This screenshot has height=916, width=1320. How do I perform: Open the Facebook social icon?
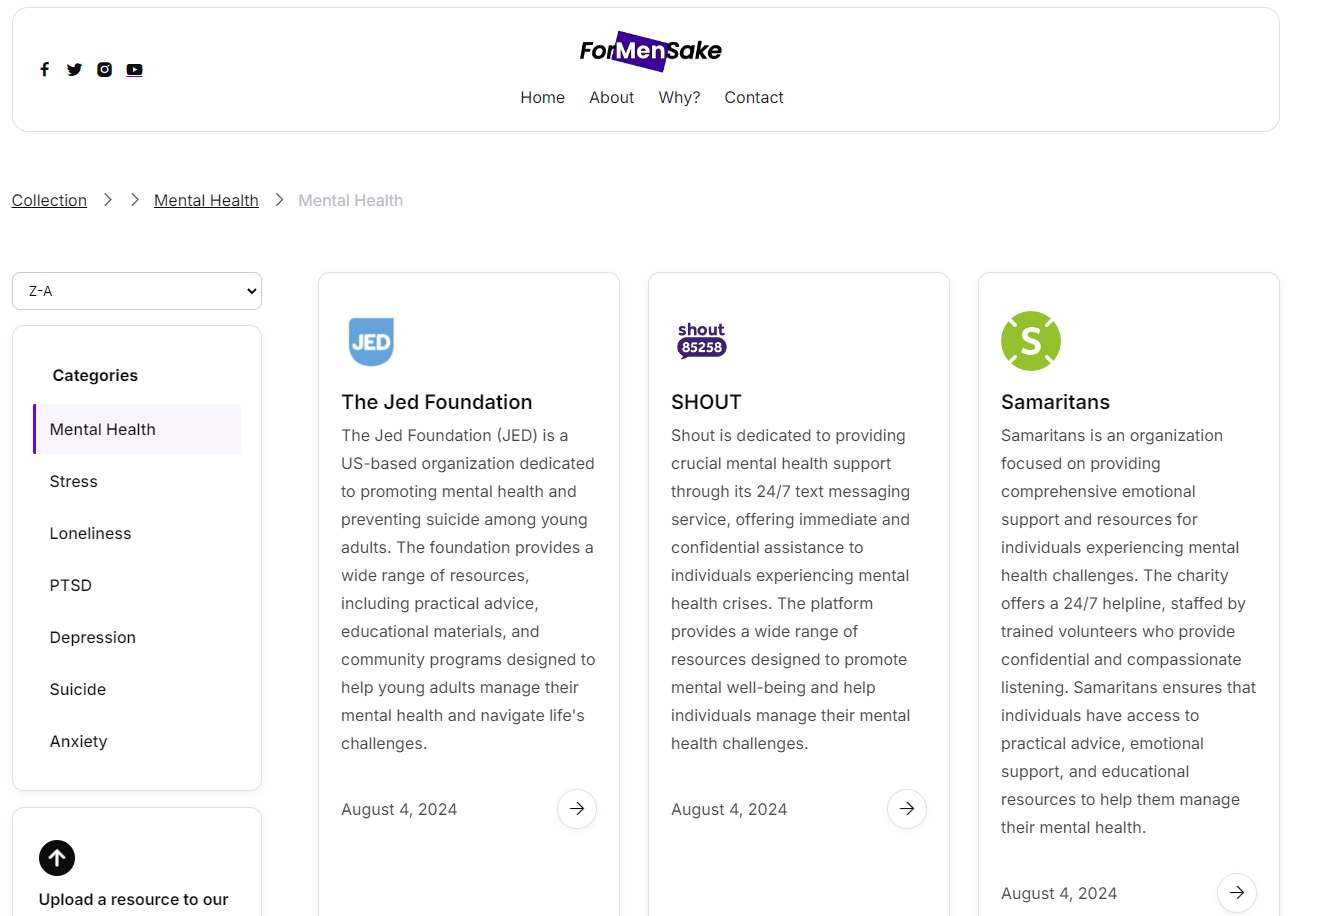click(44, 69)
